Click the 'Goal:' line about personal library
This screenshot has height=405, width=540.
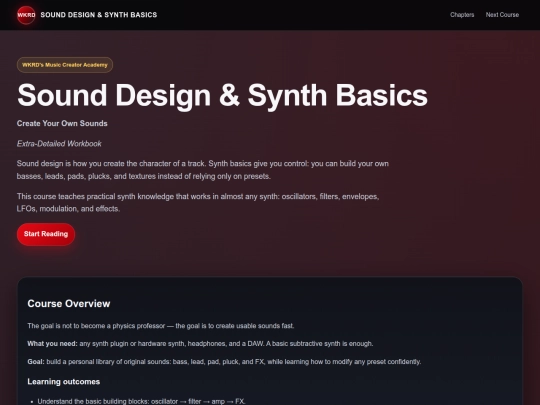coord(224,362)
